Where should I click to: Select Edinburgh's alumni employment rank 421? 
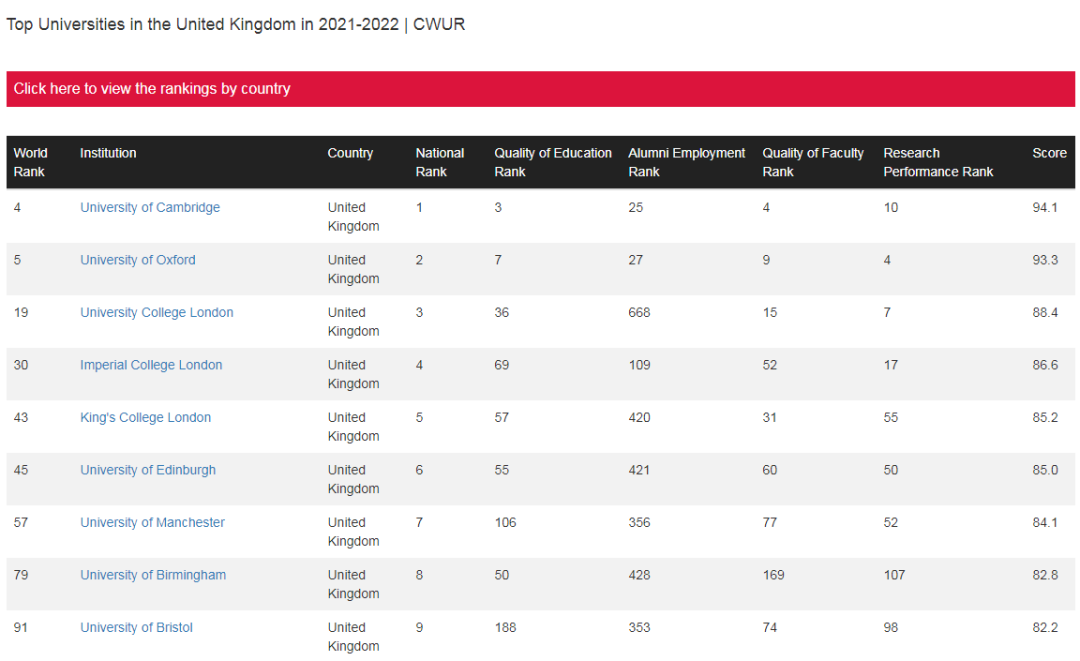(639, 470)
